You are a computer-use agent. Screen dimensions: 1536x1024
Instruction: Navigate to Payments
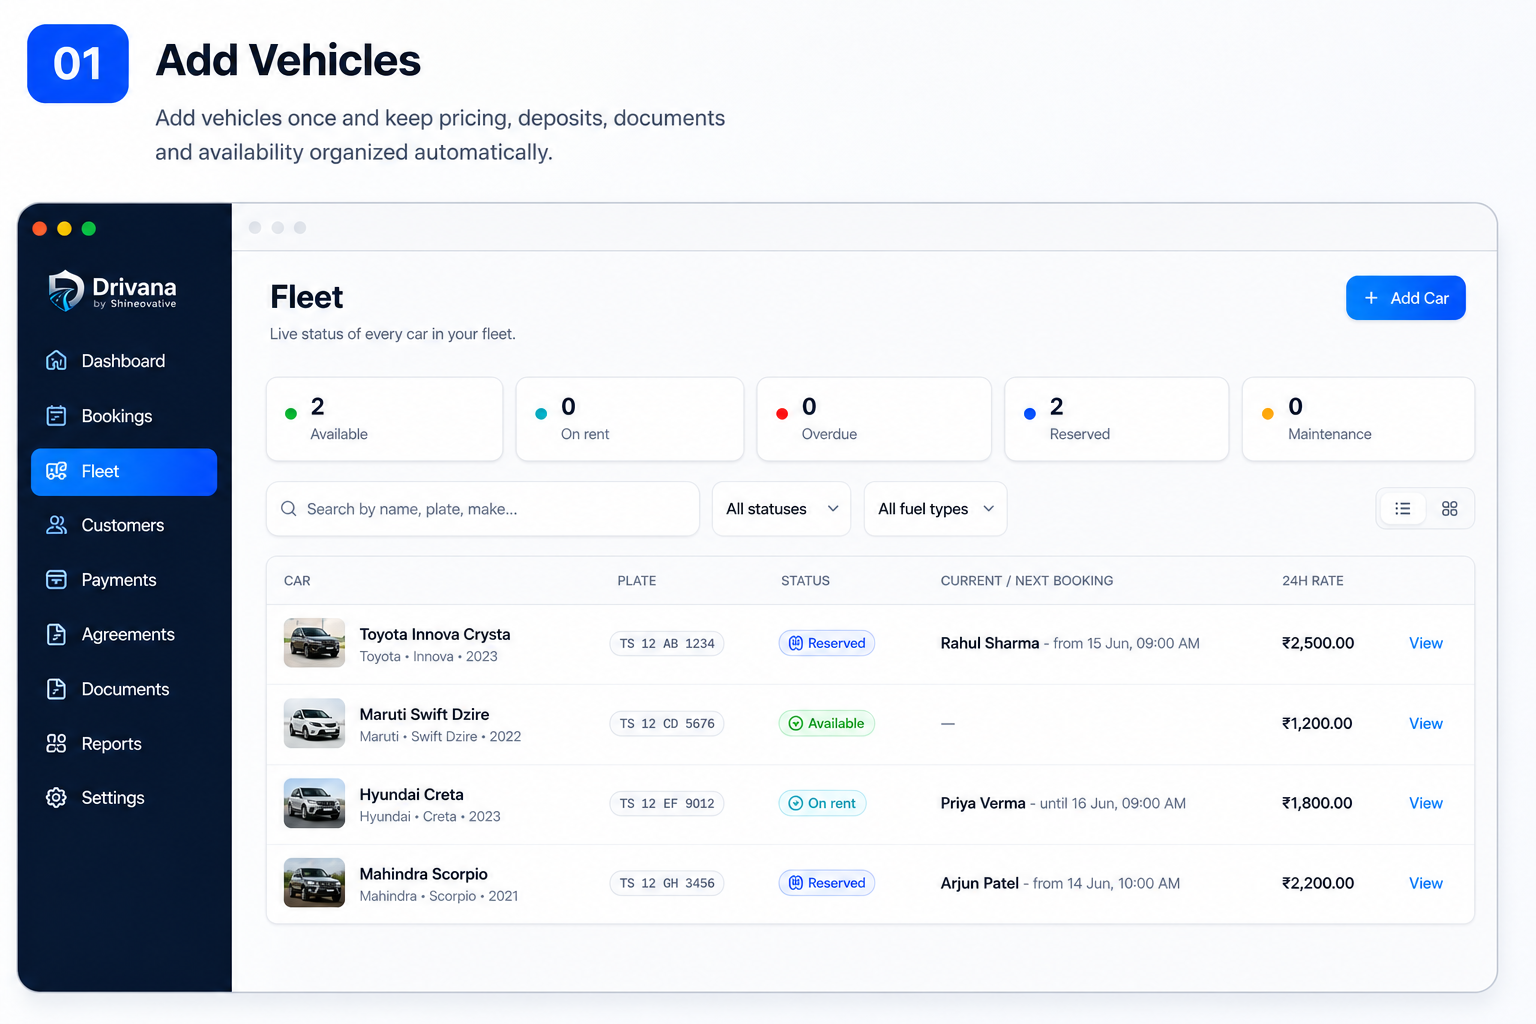click(x=124, y=580)
